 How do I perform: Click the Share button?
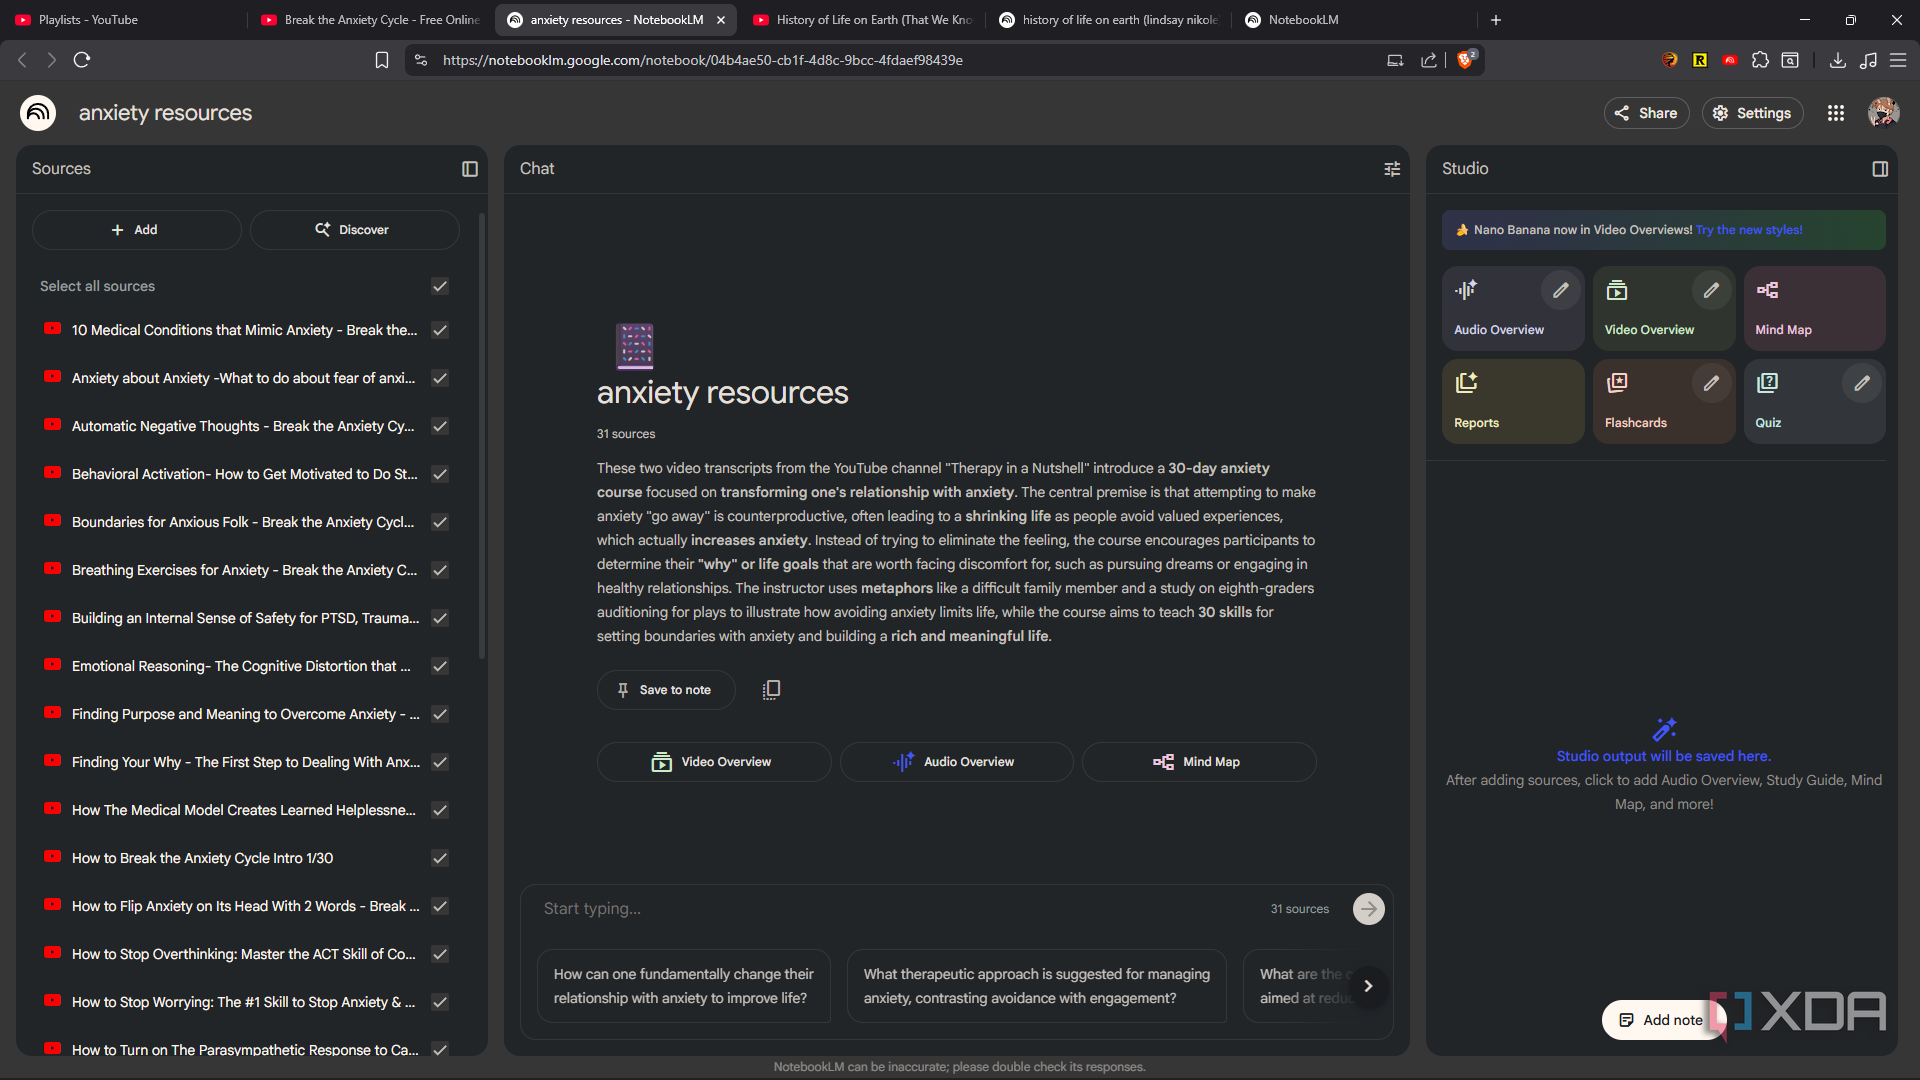click(x=1646, y=113)
